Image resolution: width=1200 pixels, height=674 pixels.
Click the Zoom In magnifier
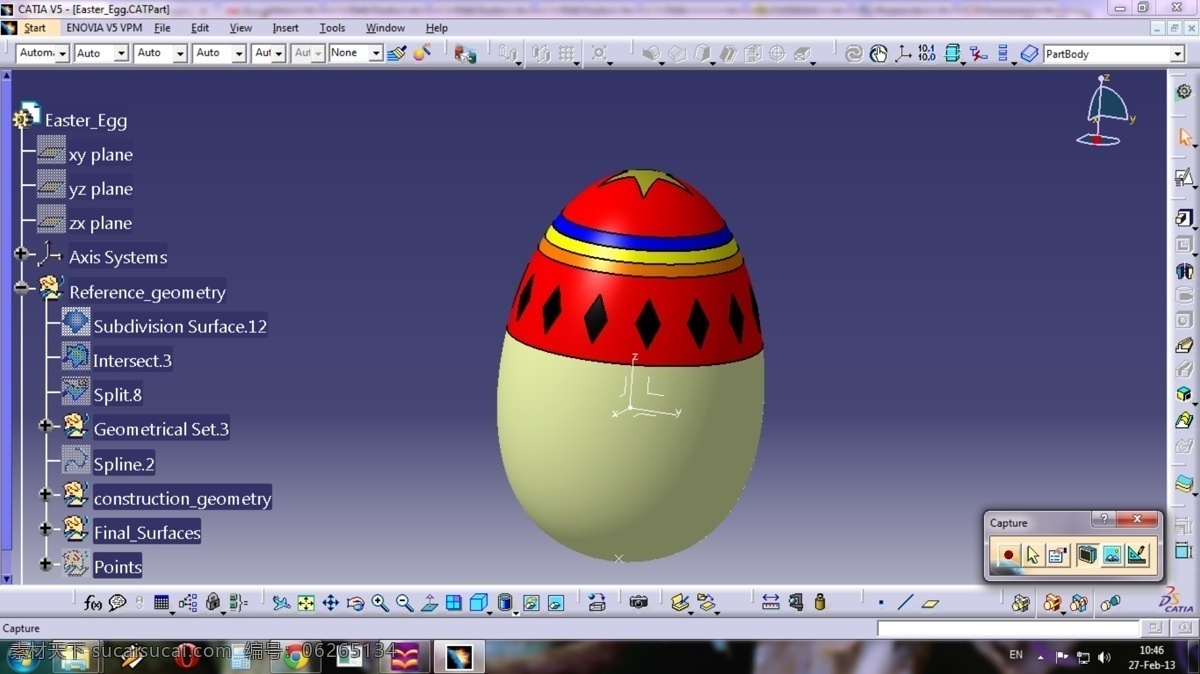(380, 602)
